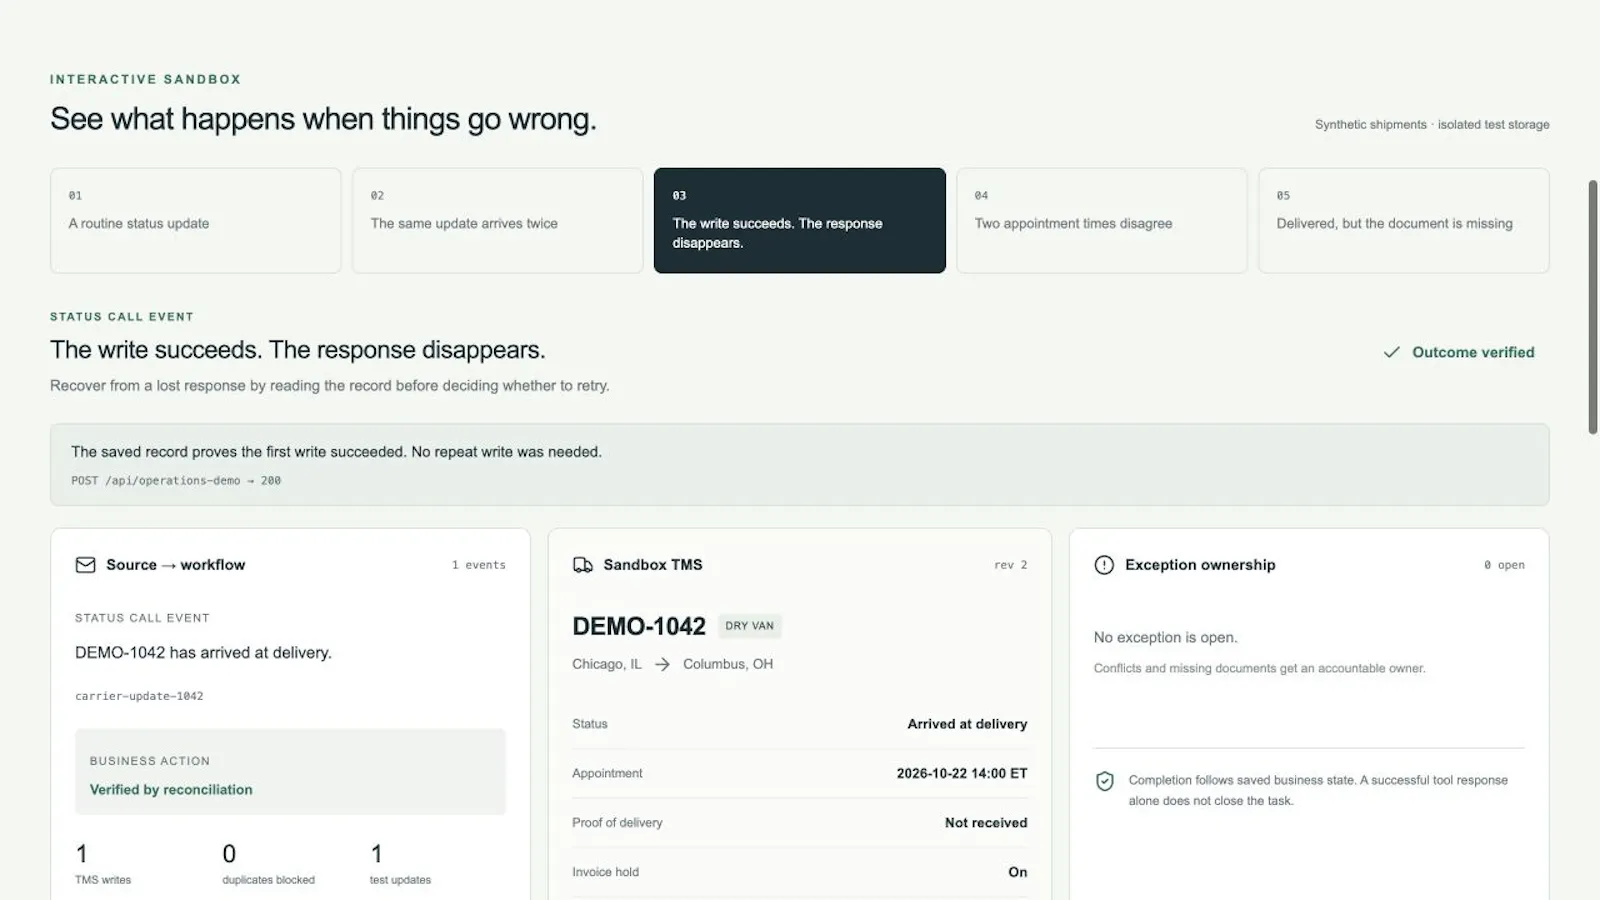Select scenario 01 A routine status update

click(196, 220)
